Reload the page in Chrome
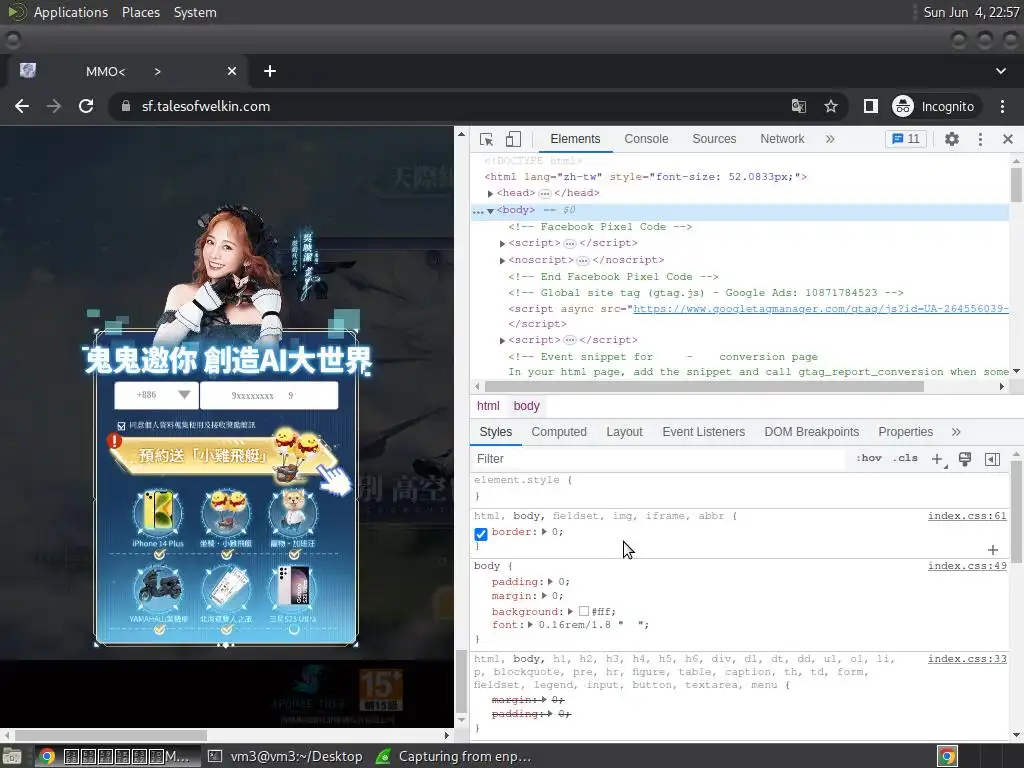The width and height of the screenshot is (1024, 768). coord(86,106)
